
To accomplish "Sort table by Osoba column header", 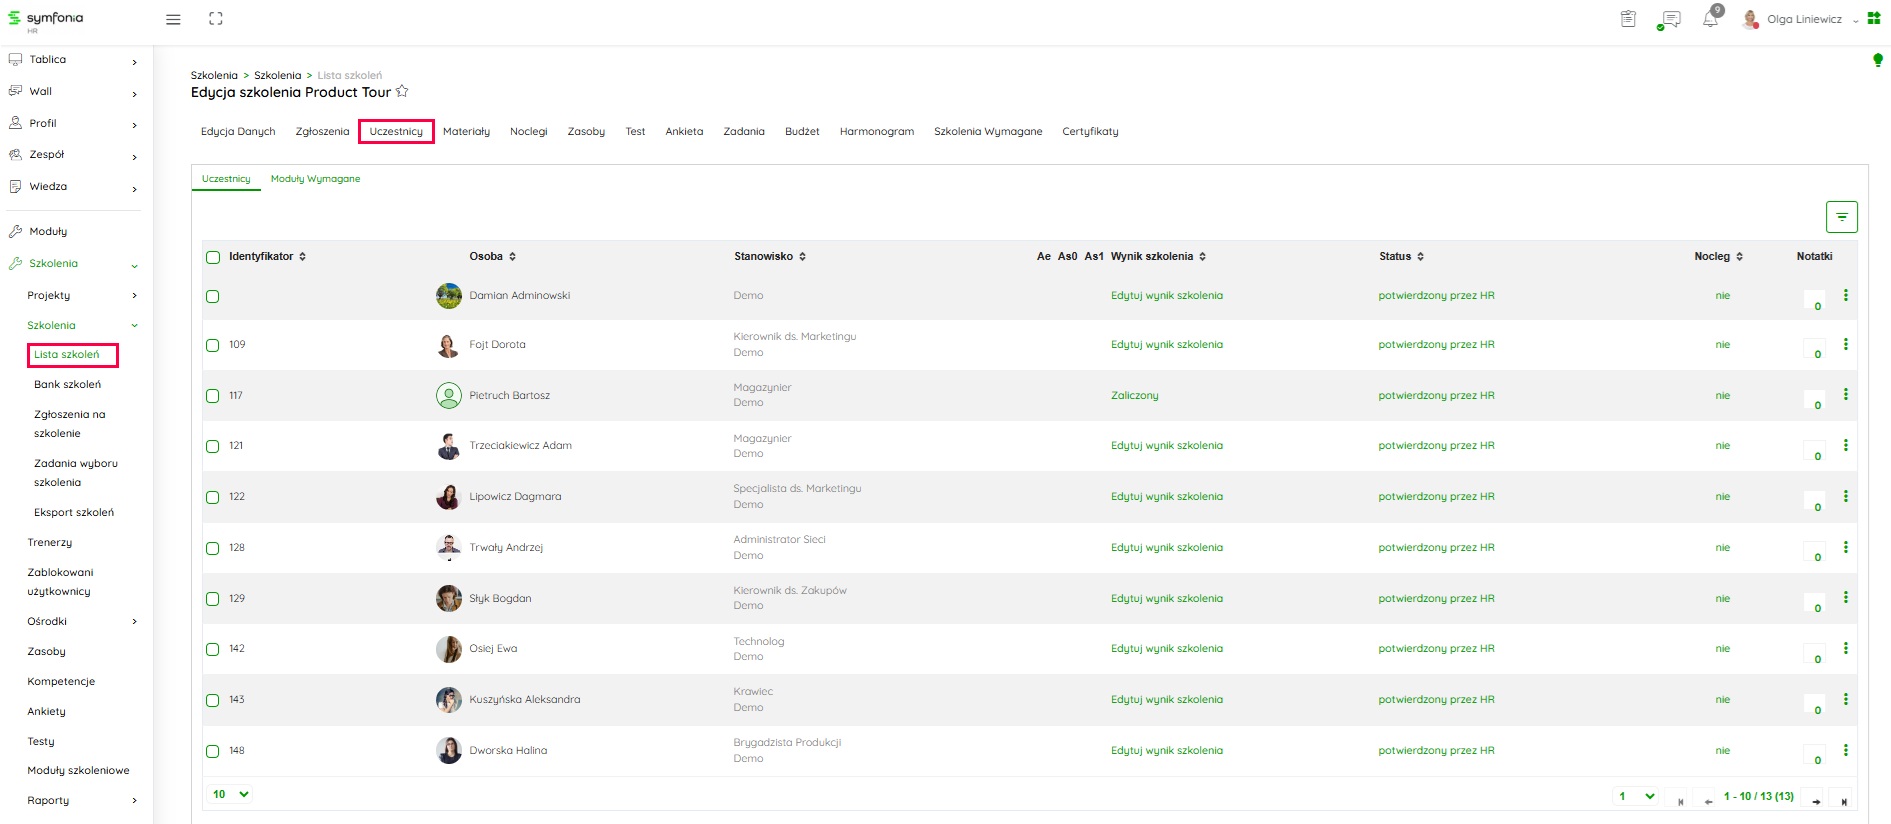I will (492, 257).
